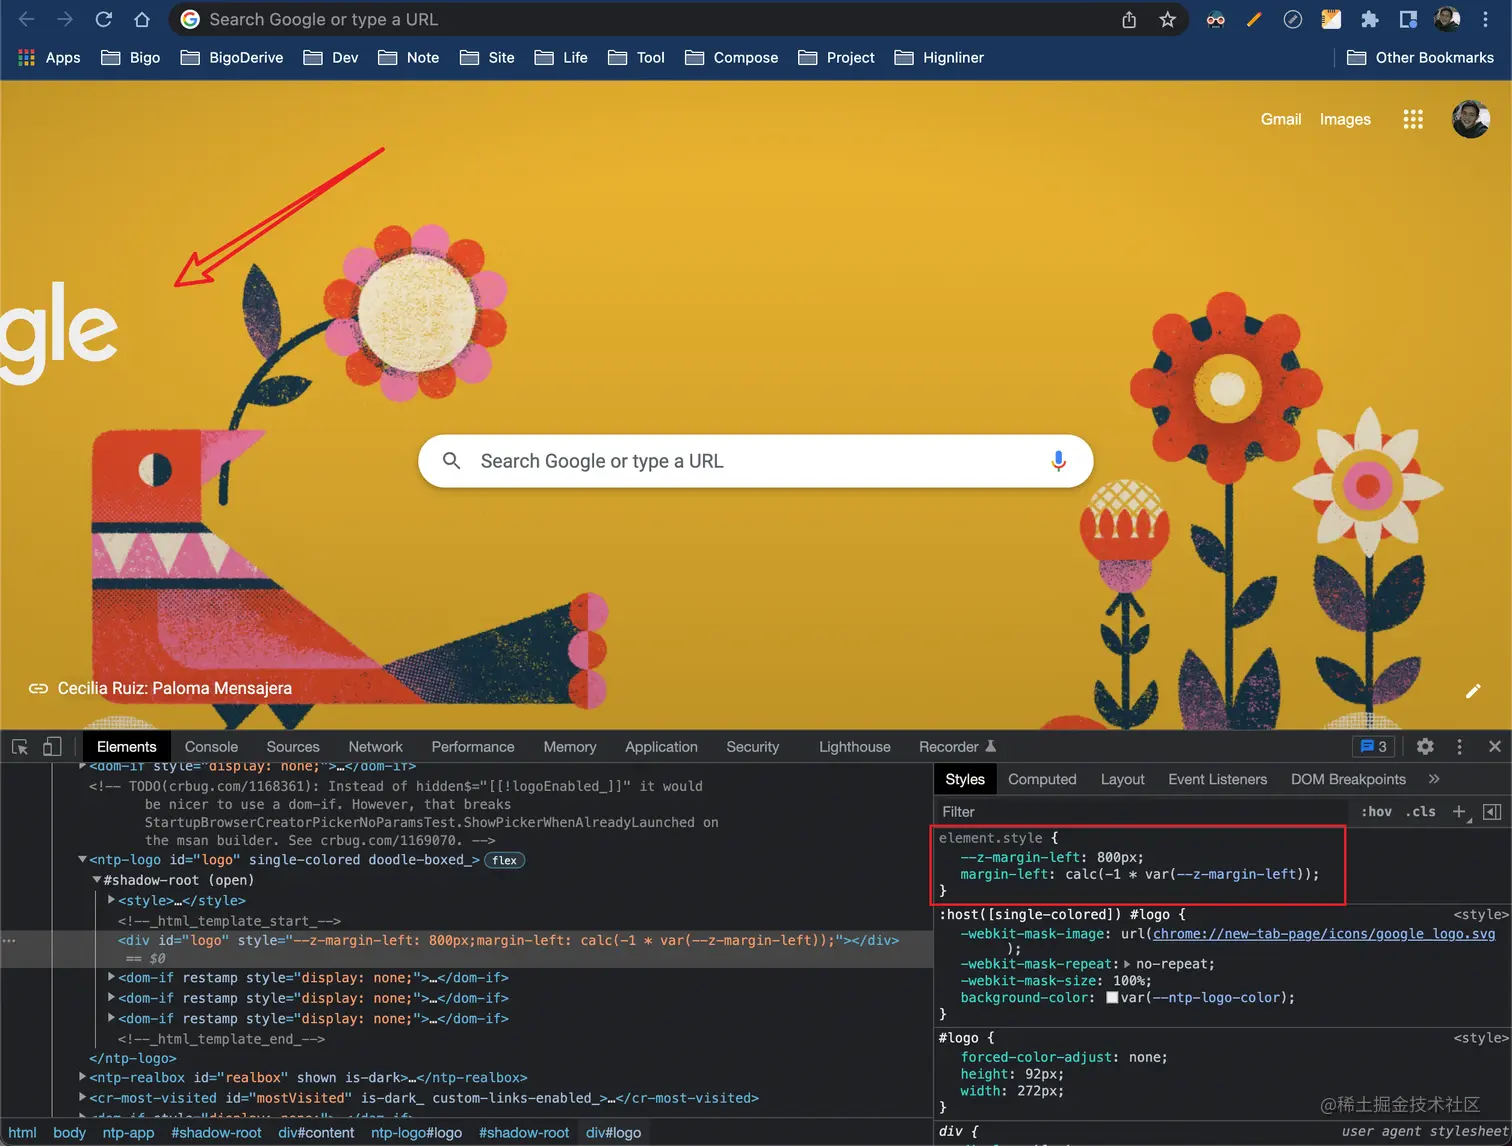1512x1146 pixels.
Task: Follow the google_logo.svg URL link
Action: [x=1323, y=934]
